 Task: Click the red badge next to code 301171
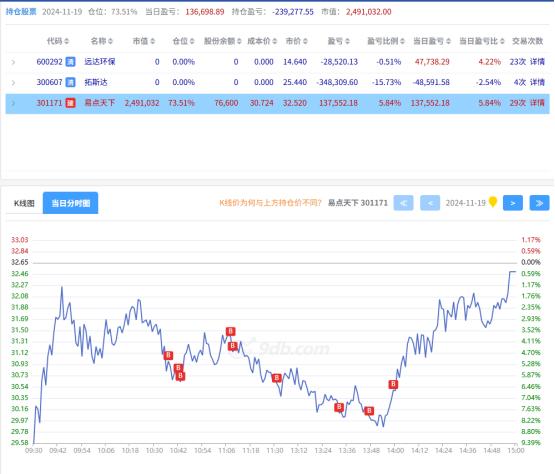(70, 103)
